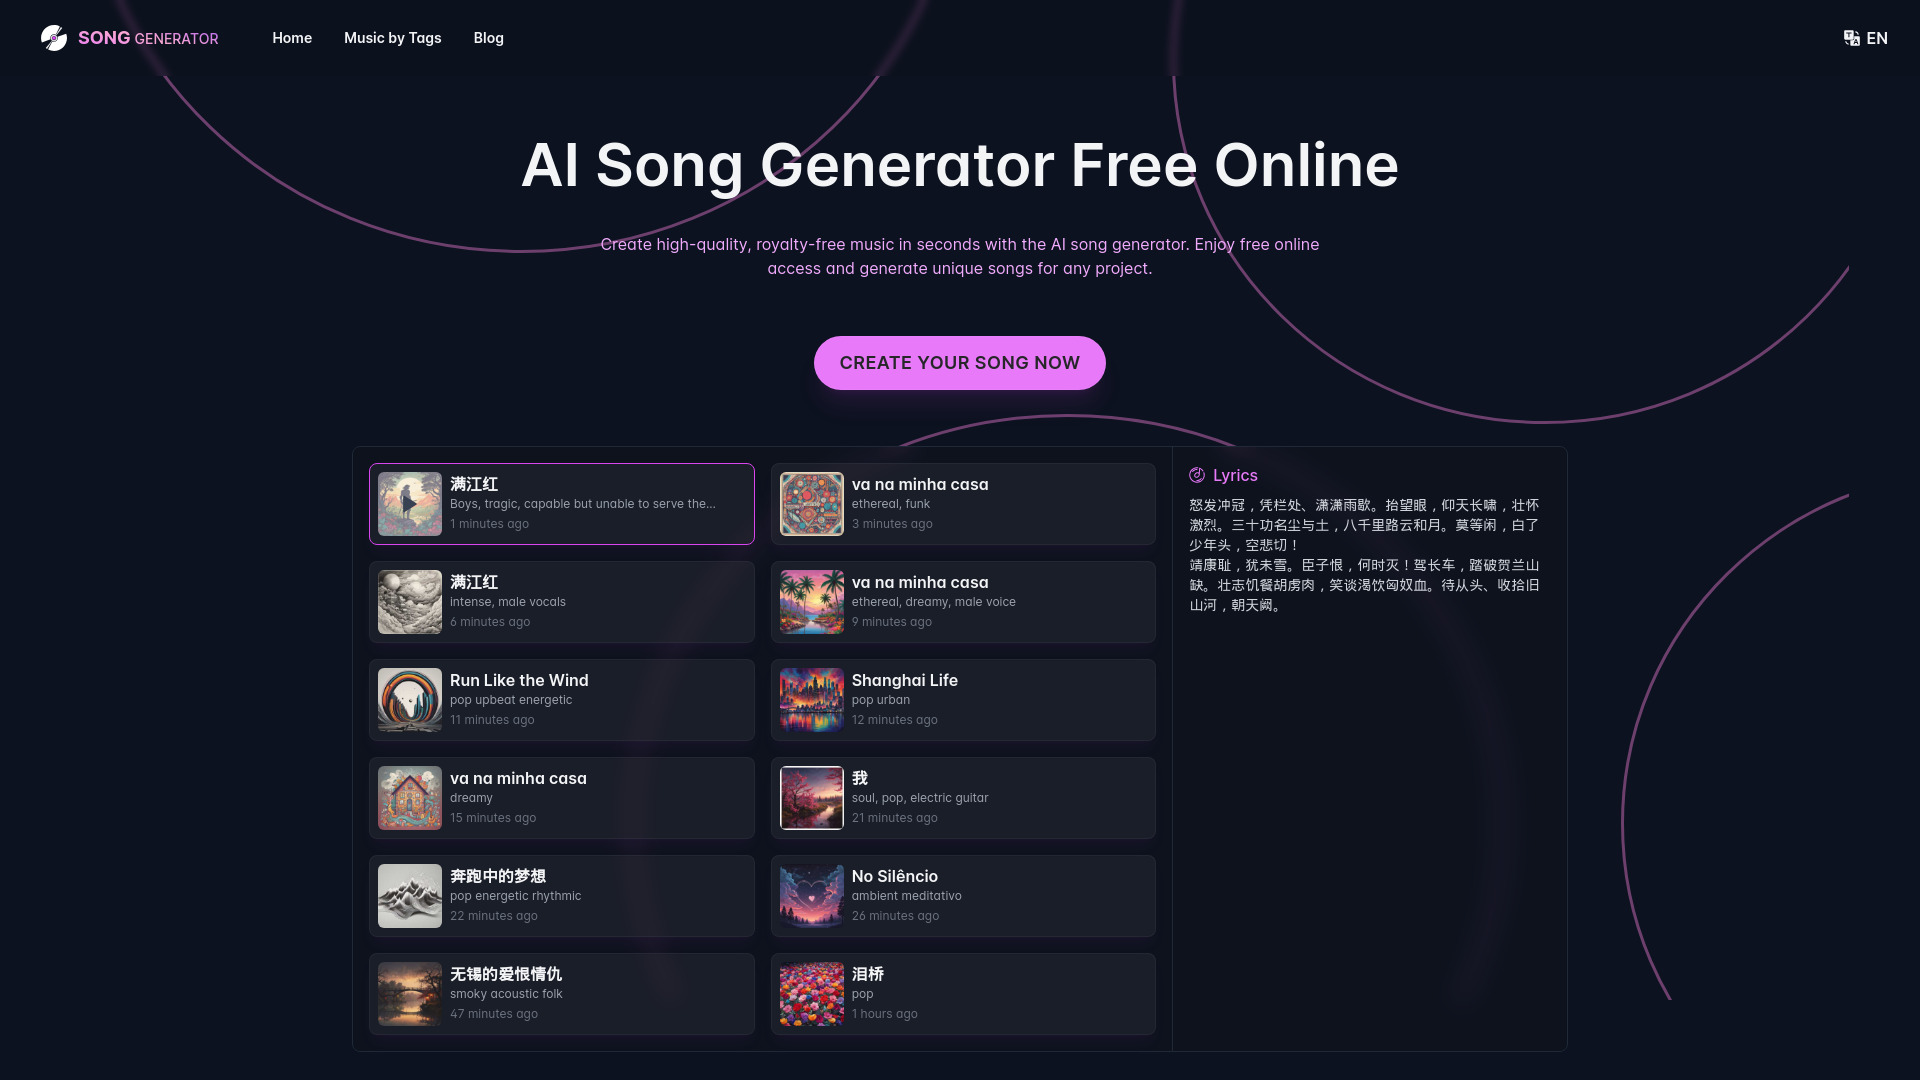The image size is (1920, 1080).
Task: Toggle the Lyrics panel visibility
Action: (x=1222, y=475)
